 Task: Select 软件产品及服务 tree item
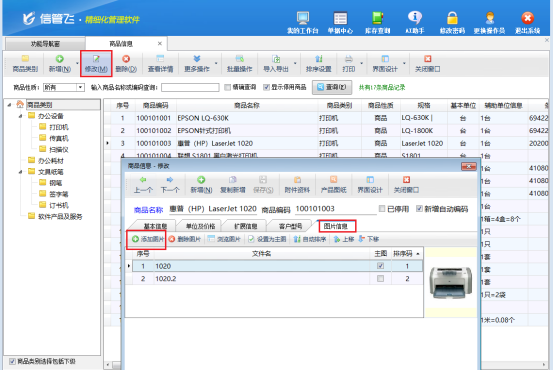(60, 217)
